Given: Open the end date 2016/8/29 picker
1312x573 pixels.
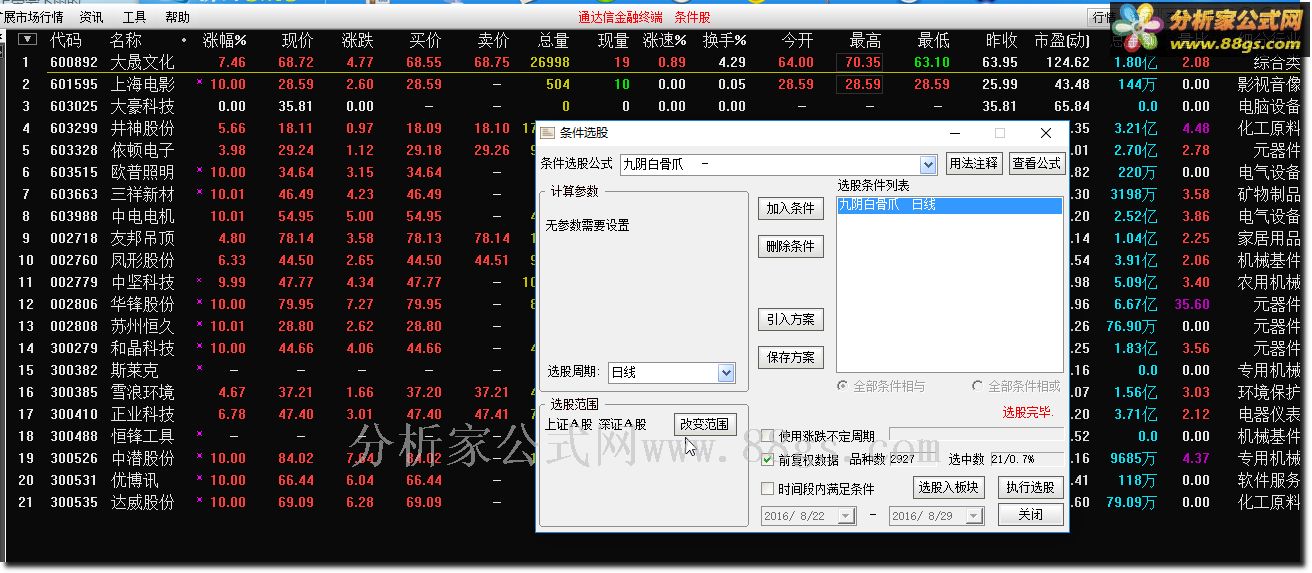Looking at the screenshot, I should tap(974, 516).
